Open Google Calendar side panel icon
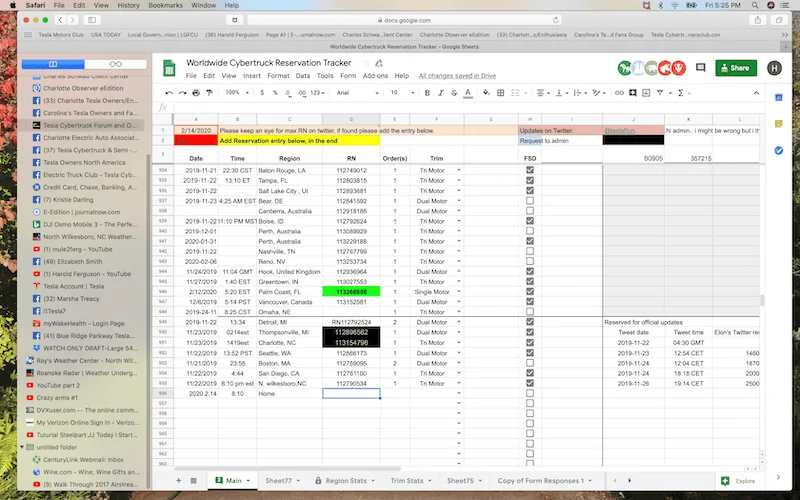This screenshot has width=800, height=500. [x=779, y=97]
